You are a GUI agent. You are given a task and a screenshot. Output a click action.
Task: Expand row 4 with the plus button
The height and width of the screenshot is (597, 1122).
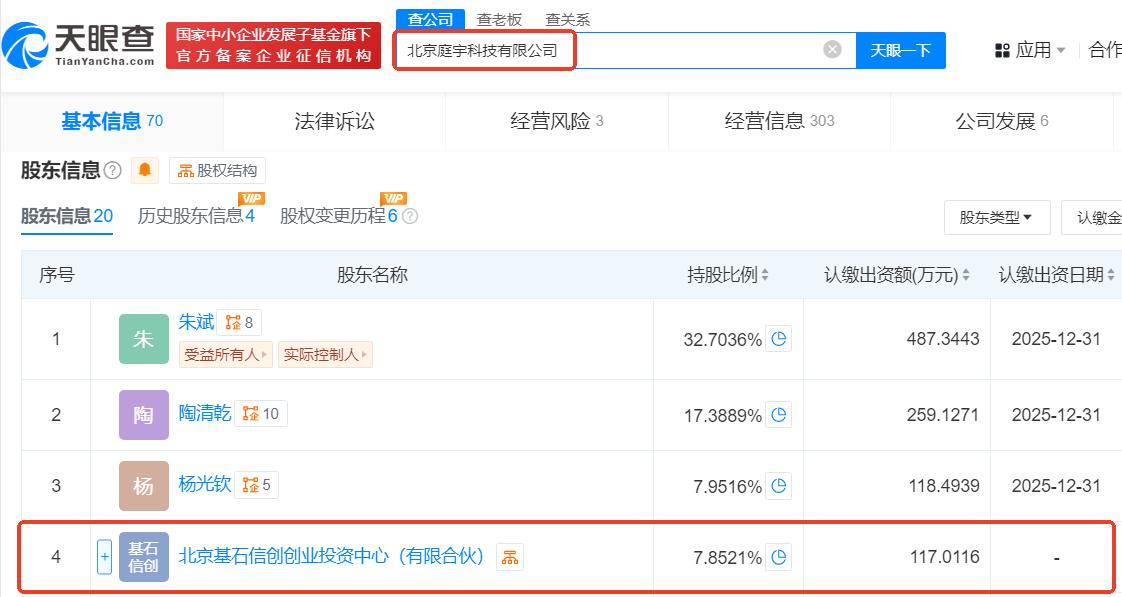click(x=104, y=556)
